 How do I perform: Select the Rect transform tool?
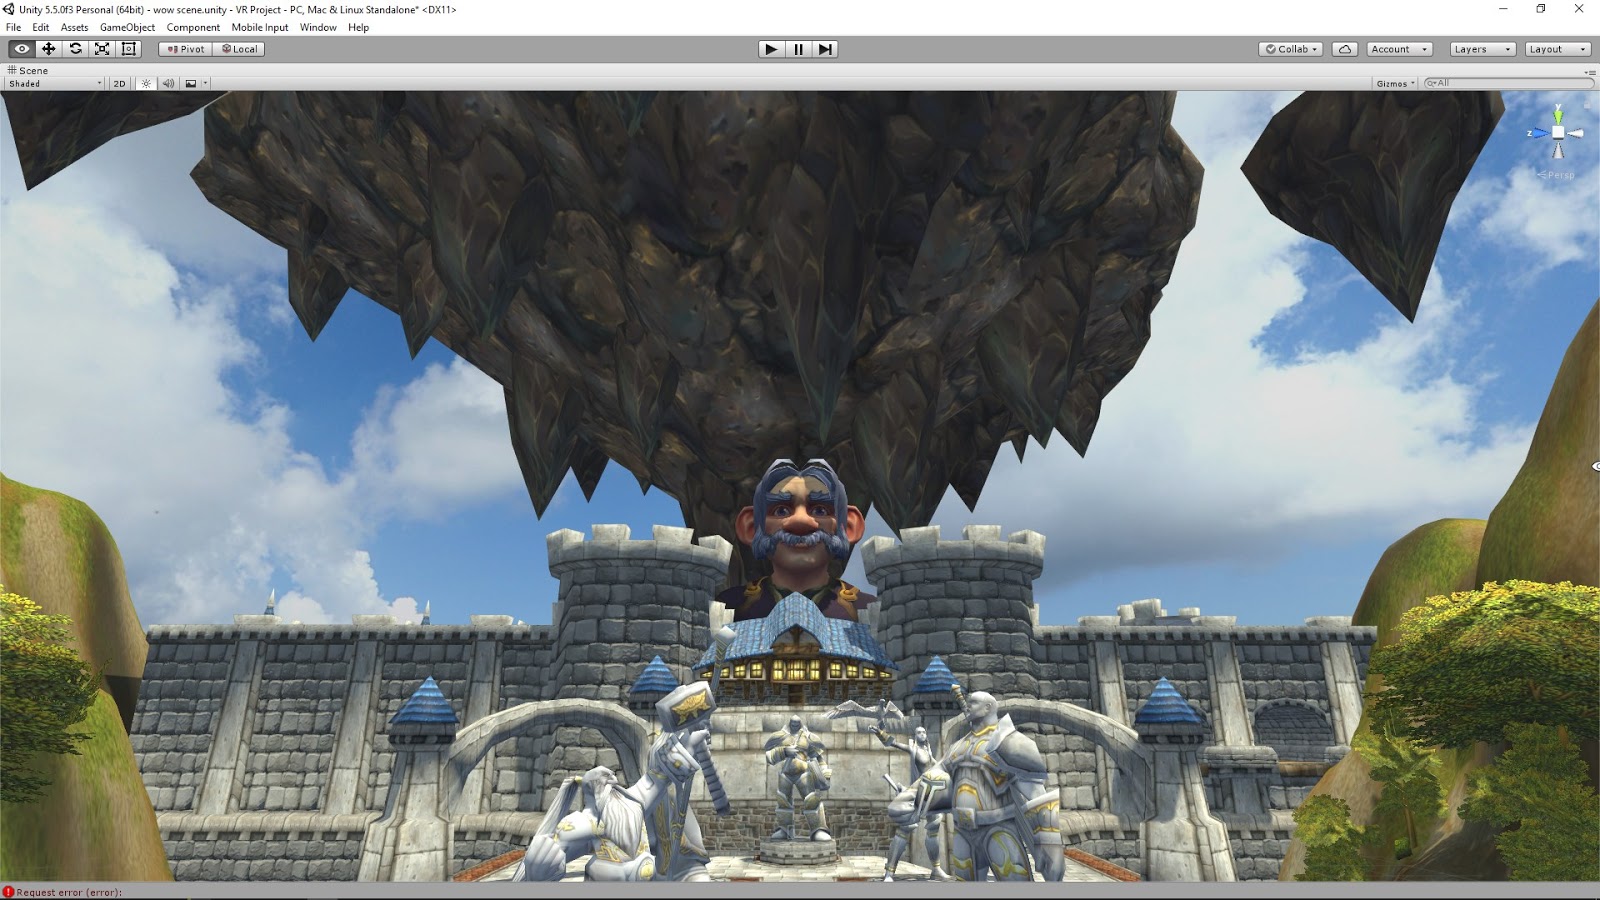coord(129,49)
